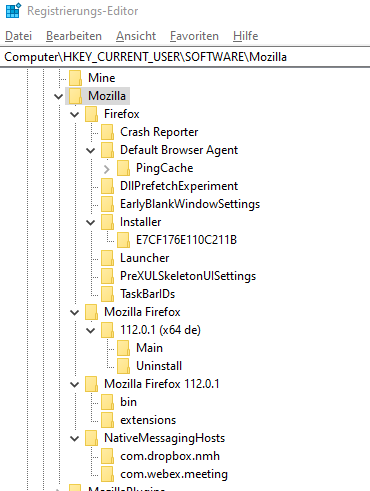Screen dimensions: 370x491
Task: Click the PreXULSkeletonUISettings folder icon
Action: pyautogui.click(x=107, y=276)
